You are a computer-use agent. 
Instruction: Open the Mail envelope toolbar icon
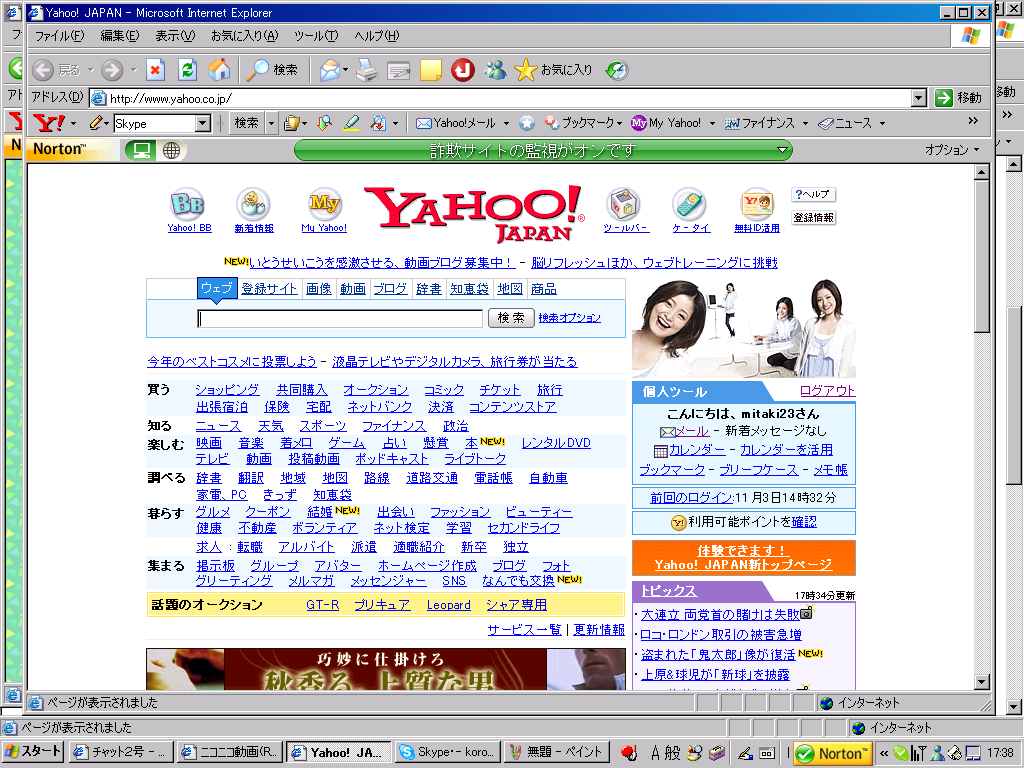pos(330,70)
